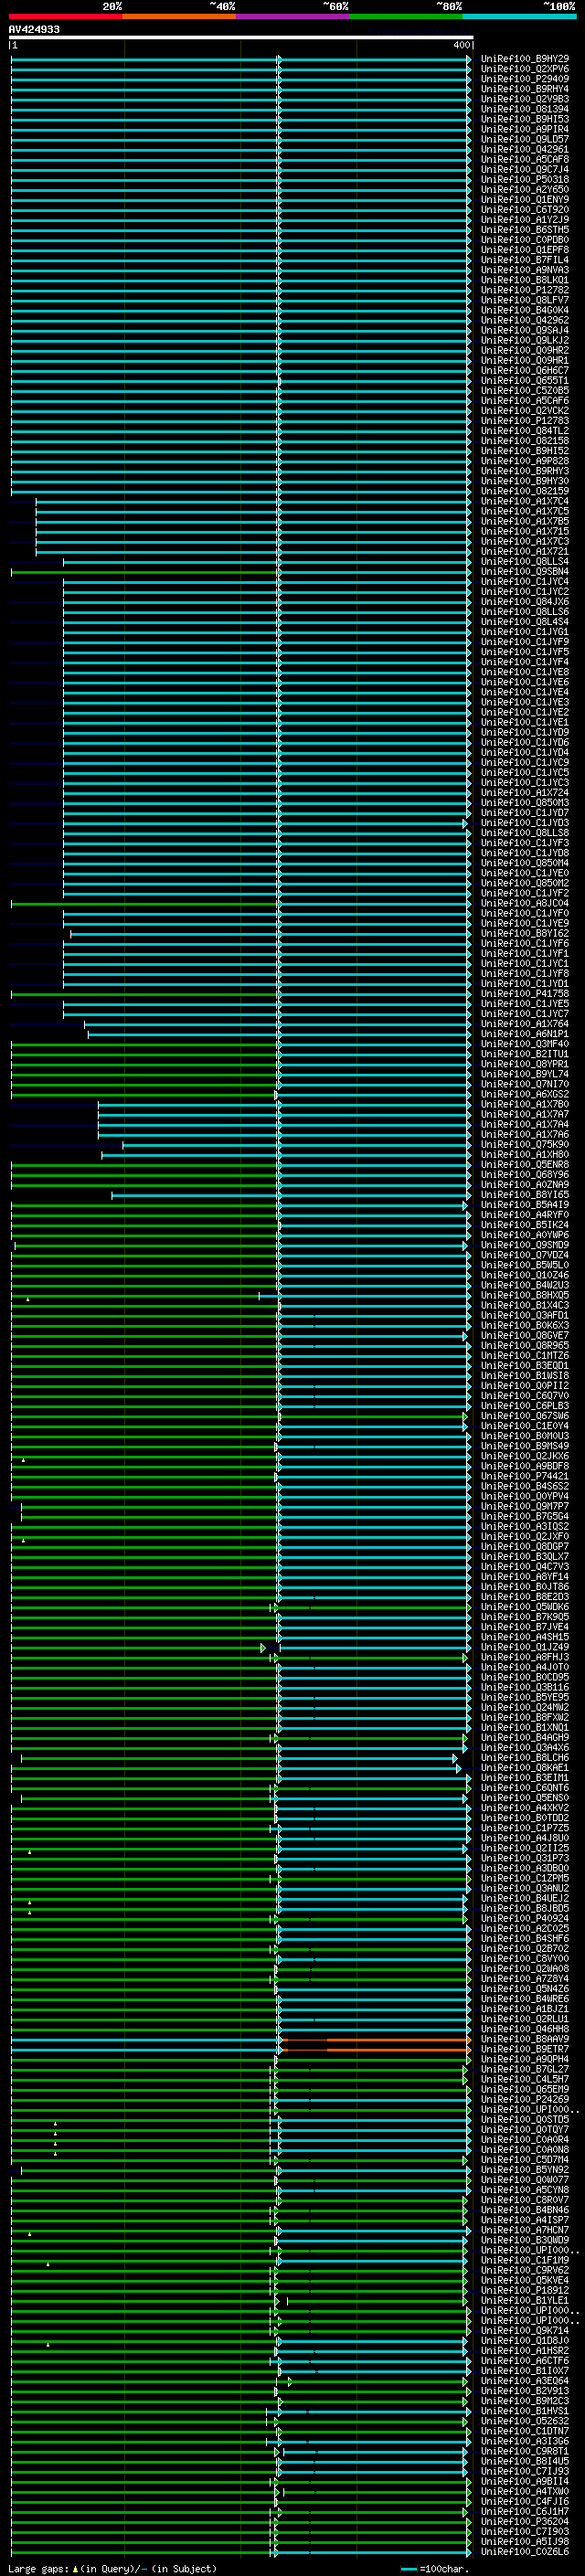Select hit label UniRef100_C1F1M9
Image resolution: width=585 pixels, height=2576 pixels.
pyautogui.click(x=525, y=2260)
